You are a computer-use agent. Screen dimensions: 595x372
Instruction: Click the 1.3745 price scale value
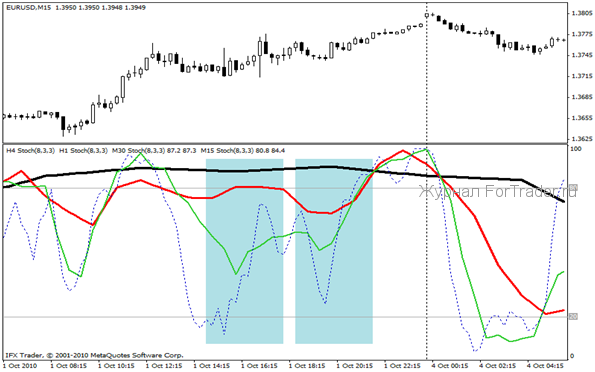point(582,55)
